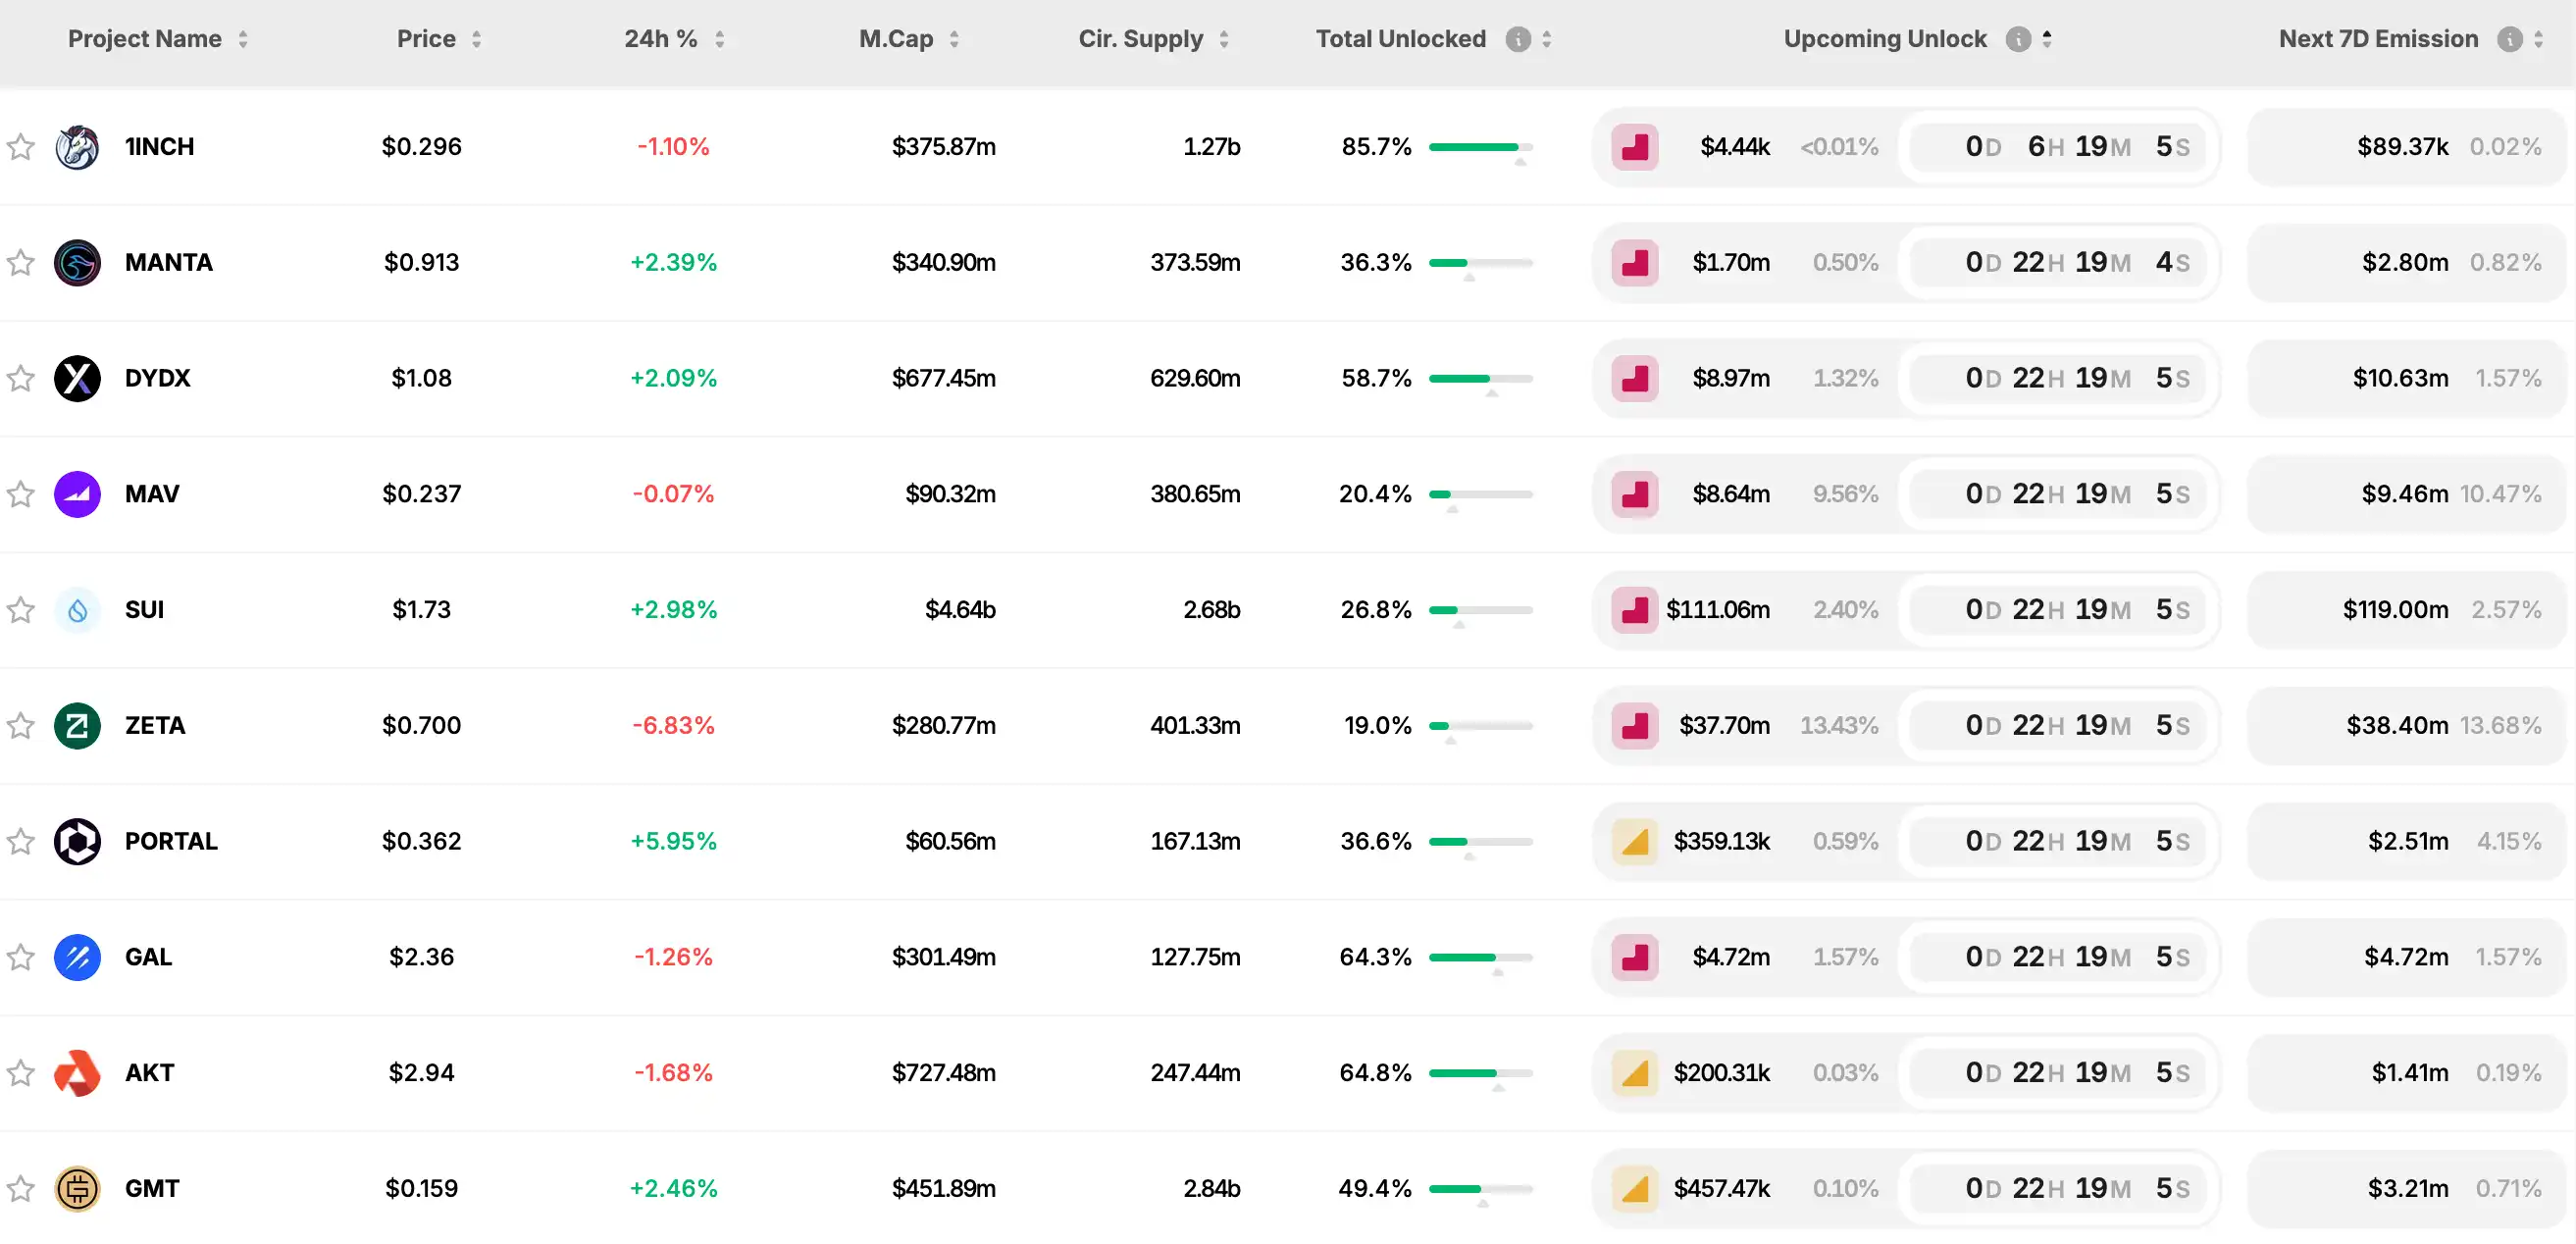
Task: Click the 1INCH unicorn logo icon
Action: [x=77, y=147]
